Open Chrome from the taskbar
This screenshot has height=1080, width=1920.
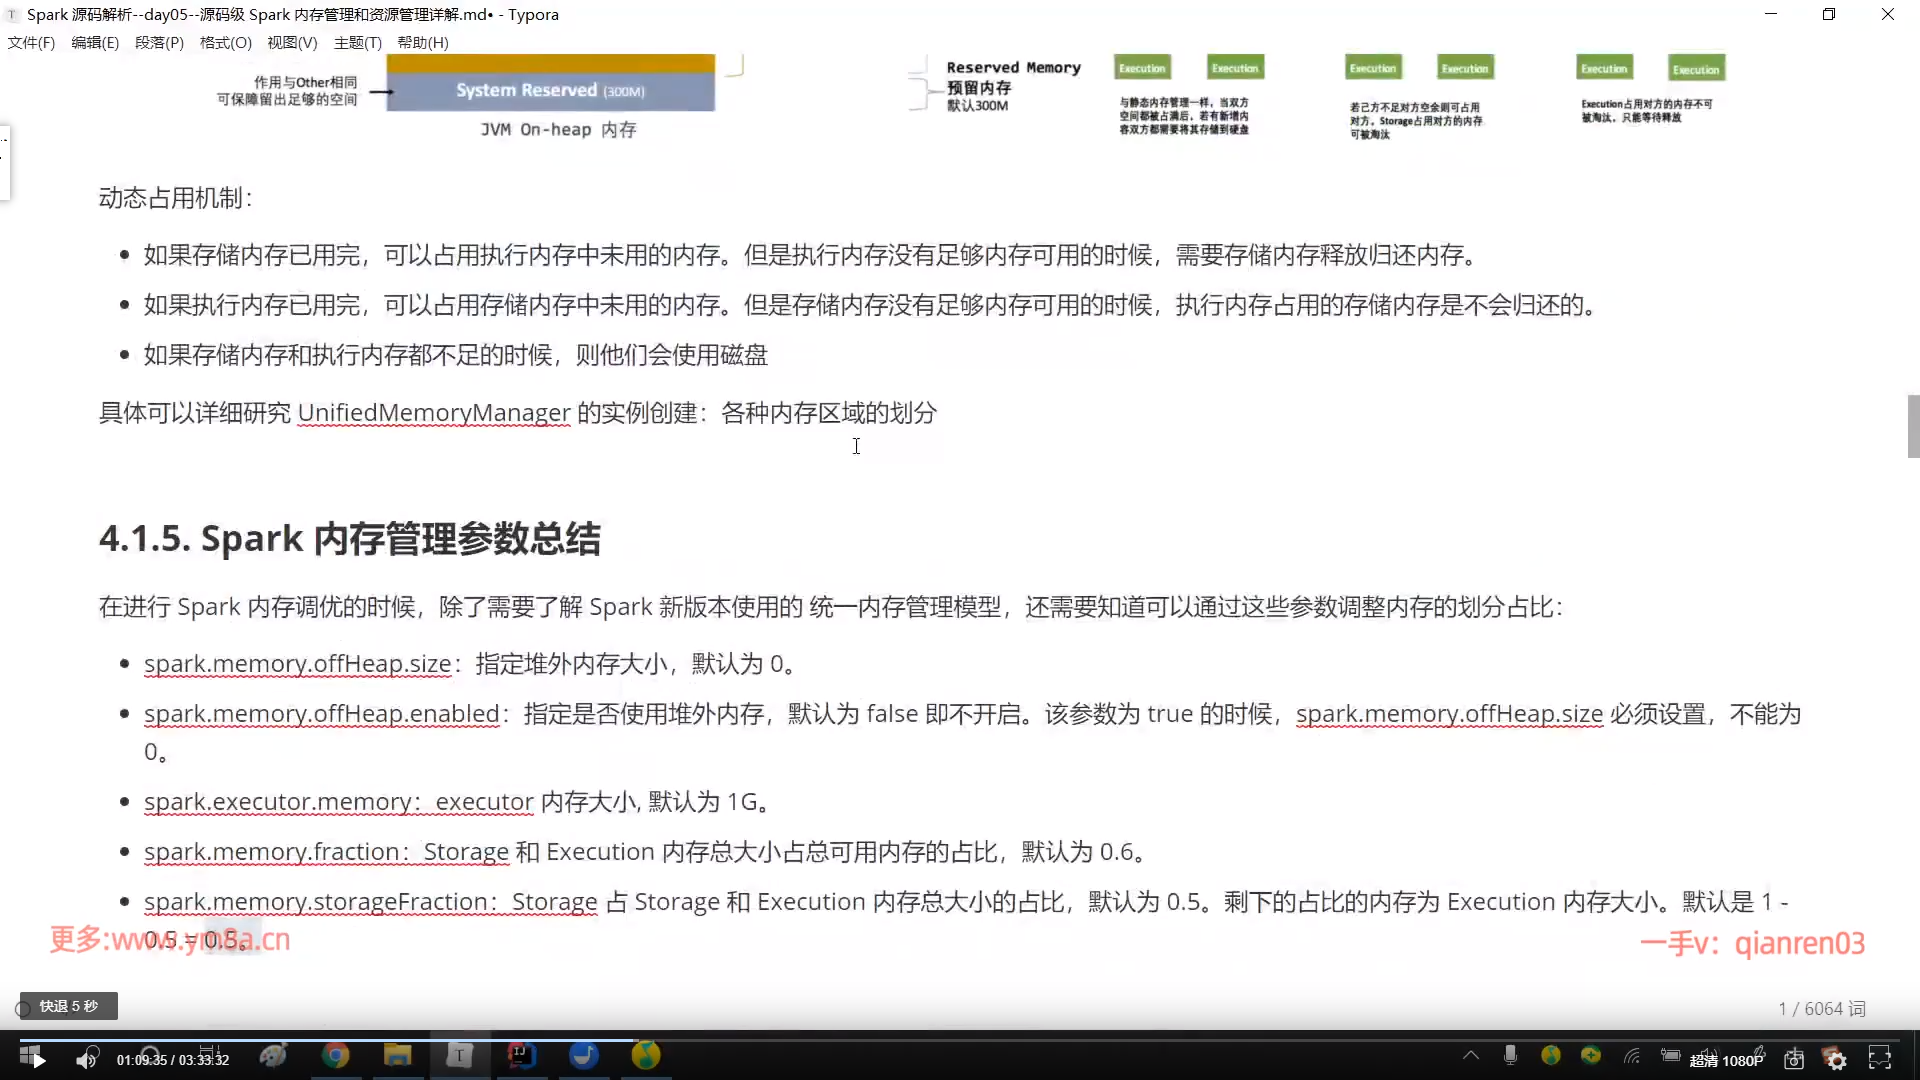pos(336,1055)
